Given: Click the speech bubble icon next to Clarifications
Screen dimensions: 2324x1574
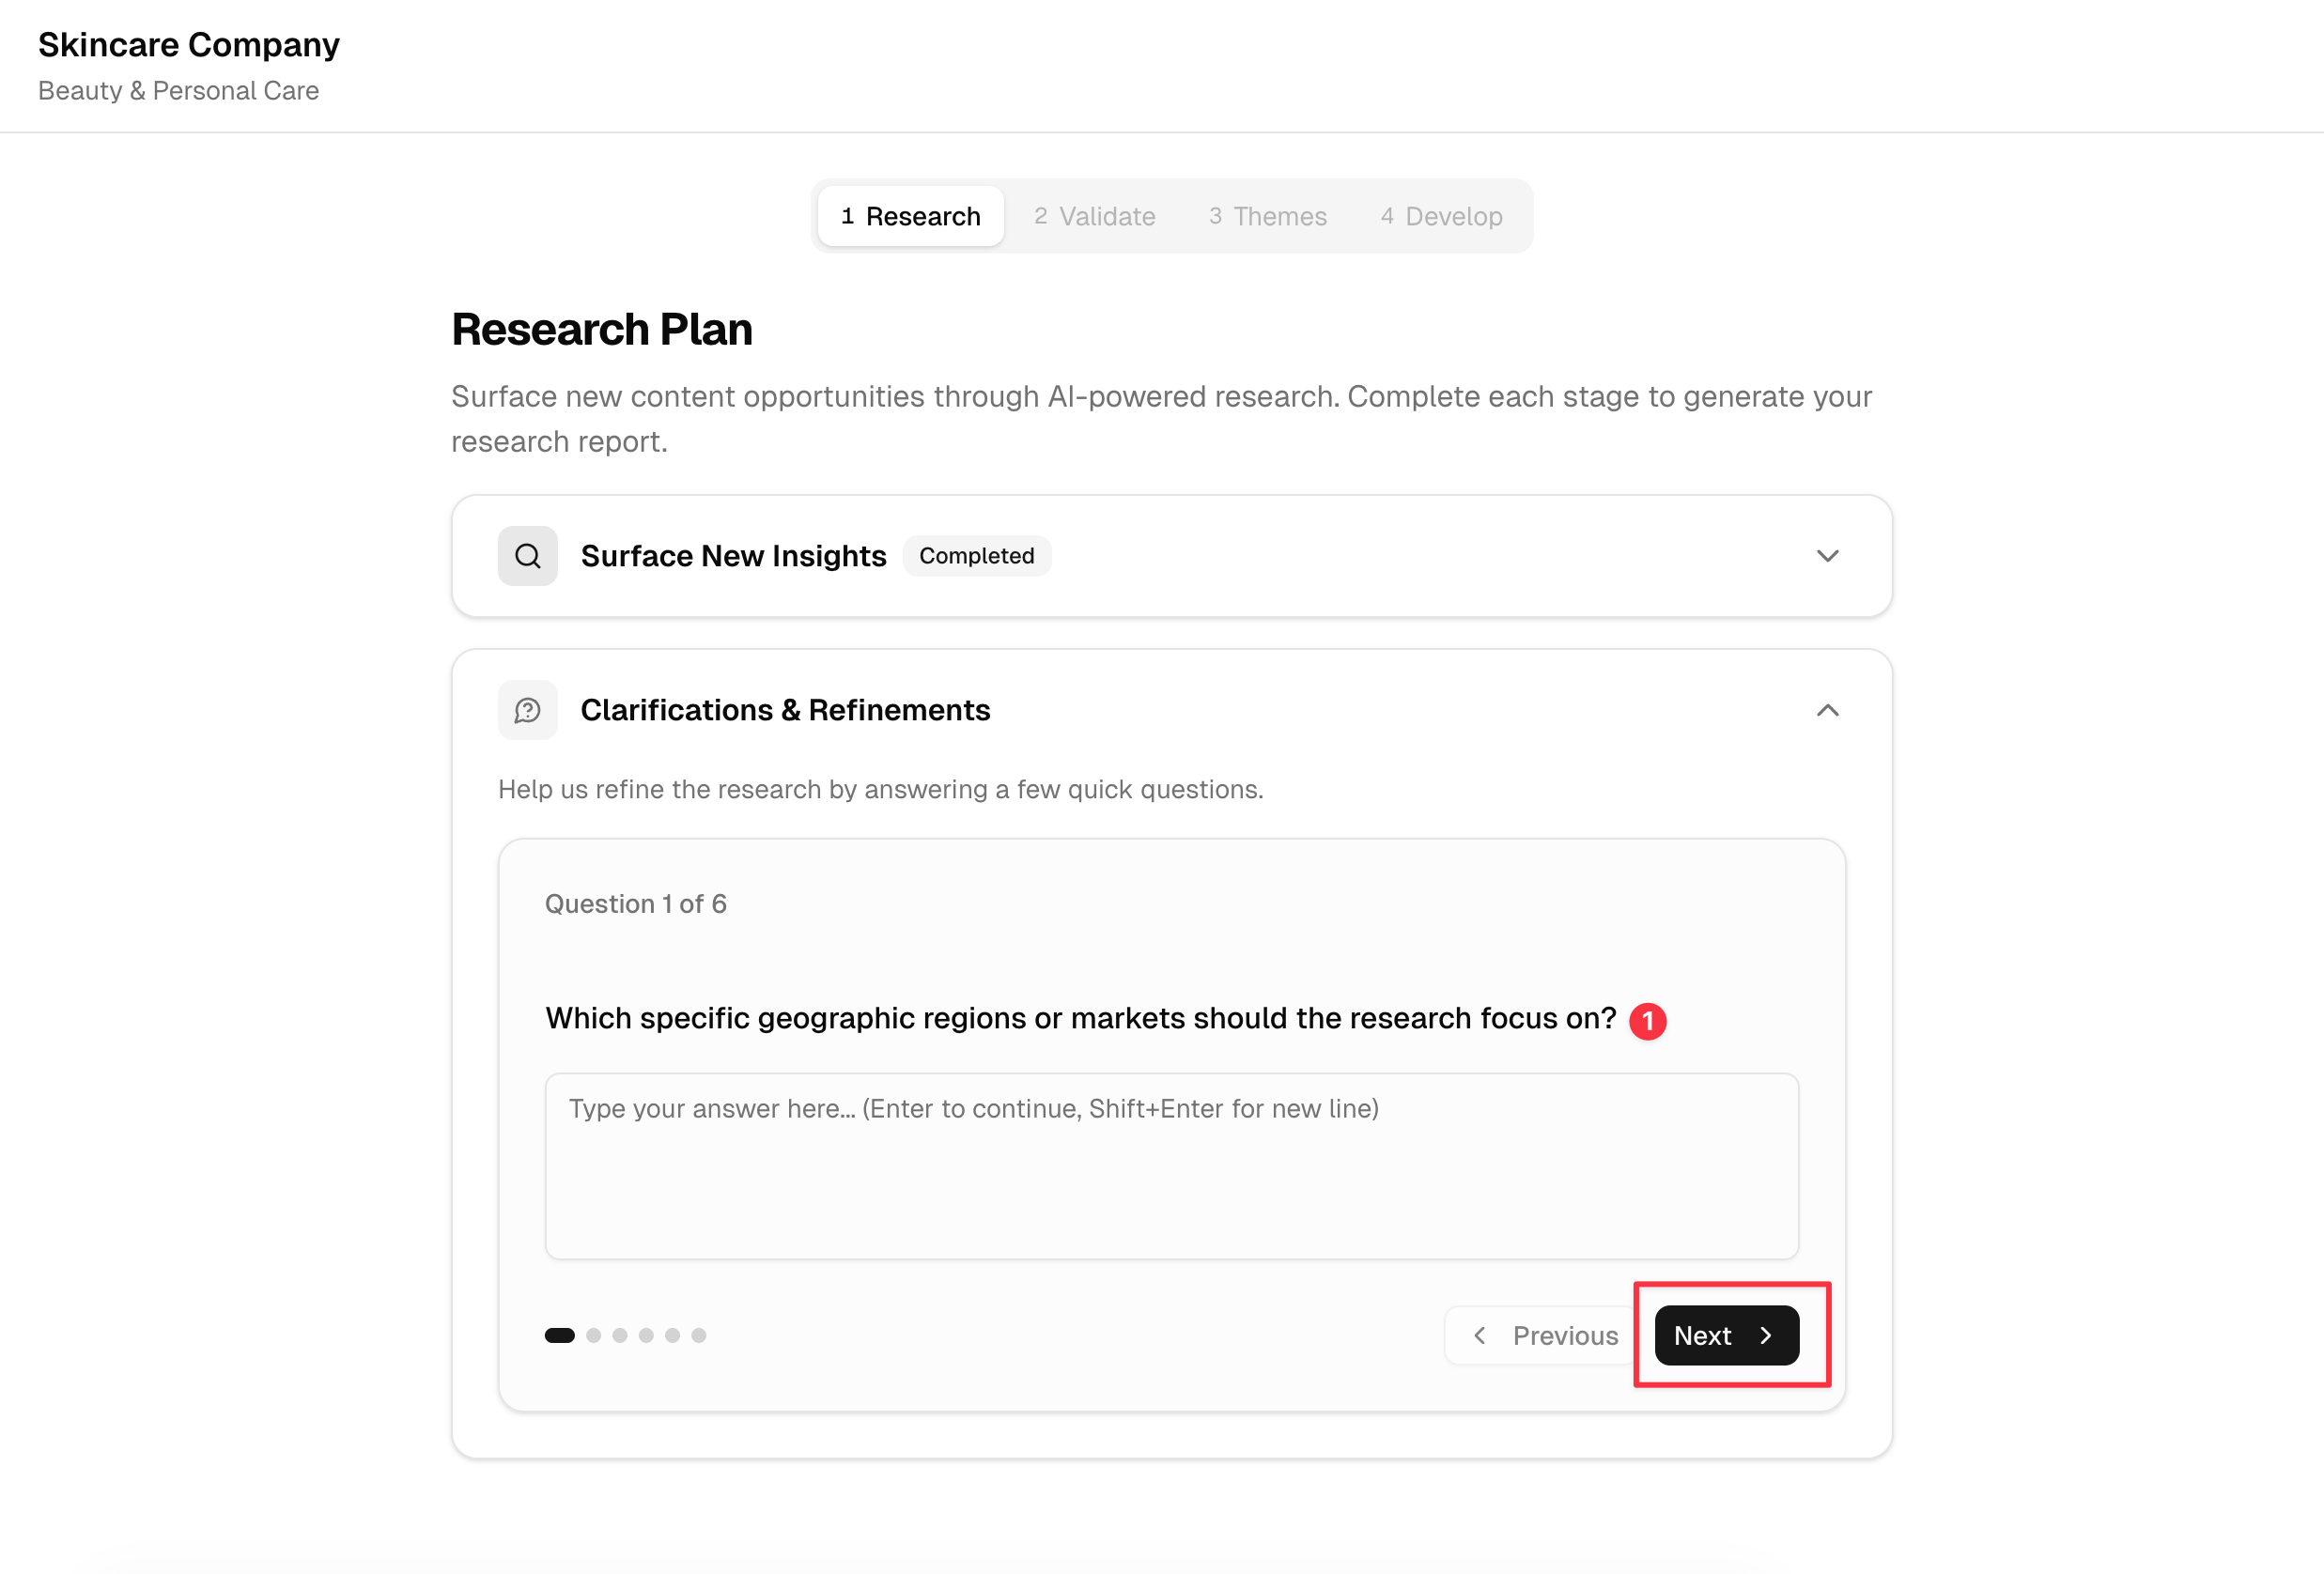Looking at the screenshot, I should coord(527,710).
